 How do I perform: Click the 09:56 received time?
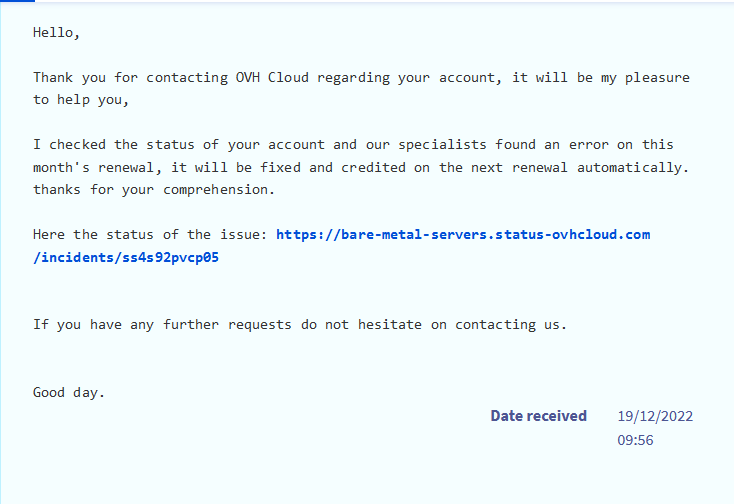pyautogui.click(x=636, y=439)
